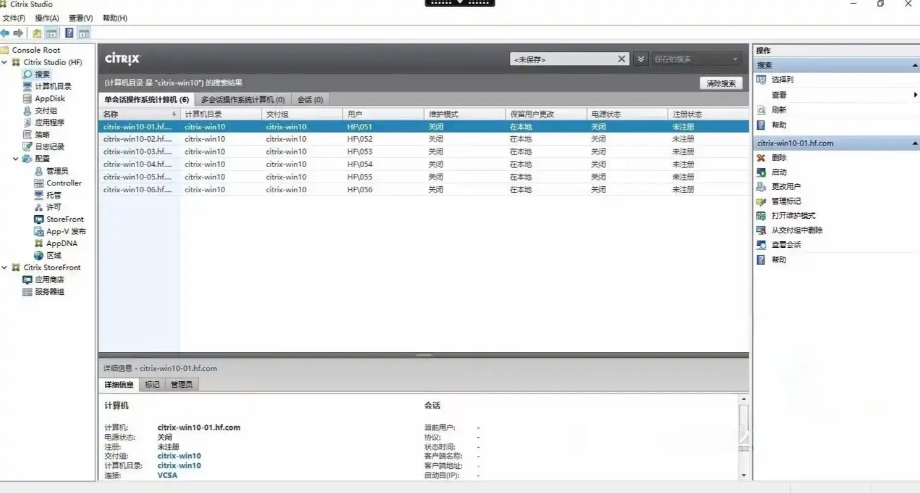This screenshot has height=493, width=920.
Task: Open the toolbar help question-mark icon
Action: [69, 33]
